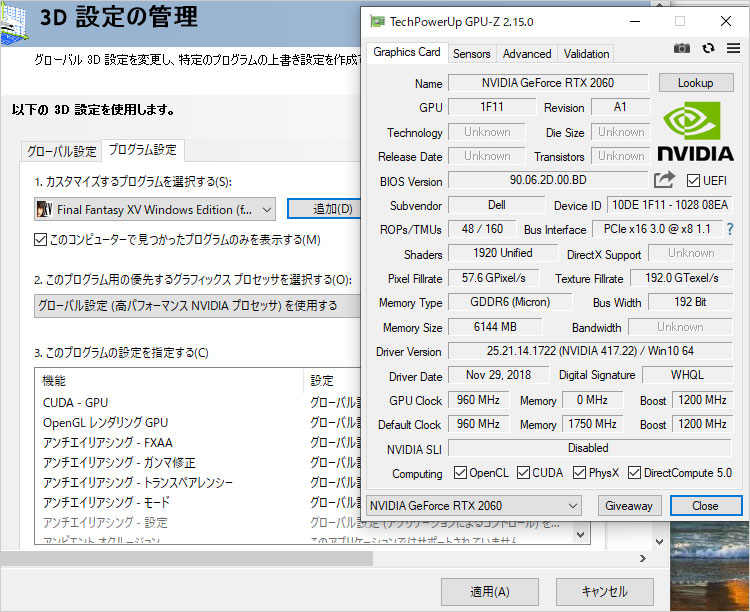Click the Memory Type GDDR6 (Micron) value
Image resolution: width=750 pixels, height=612 pixels.
click(510, 302)
